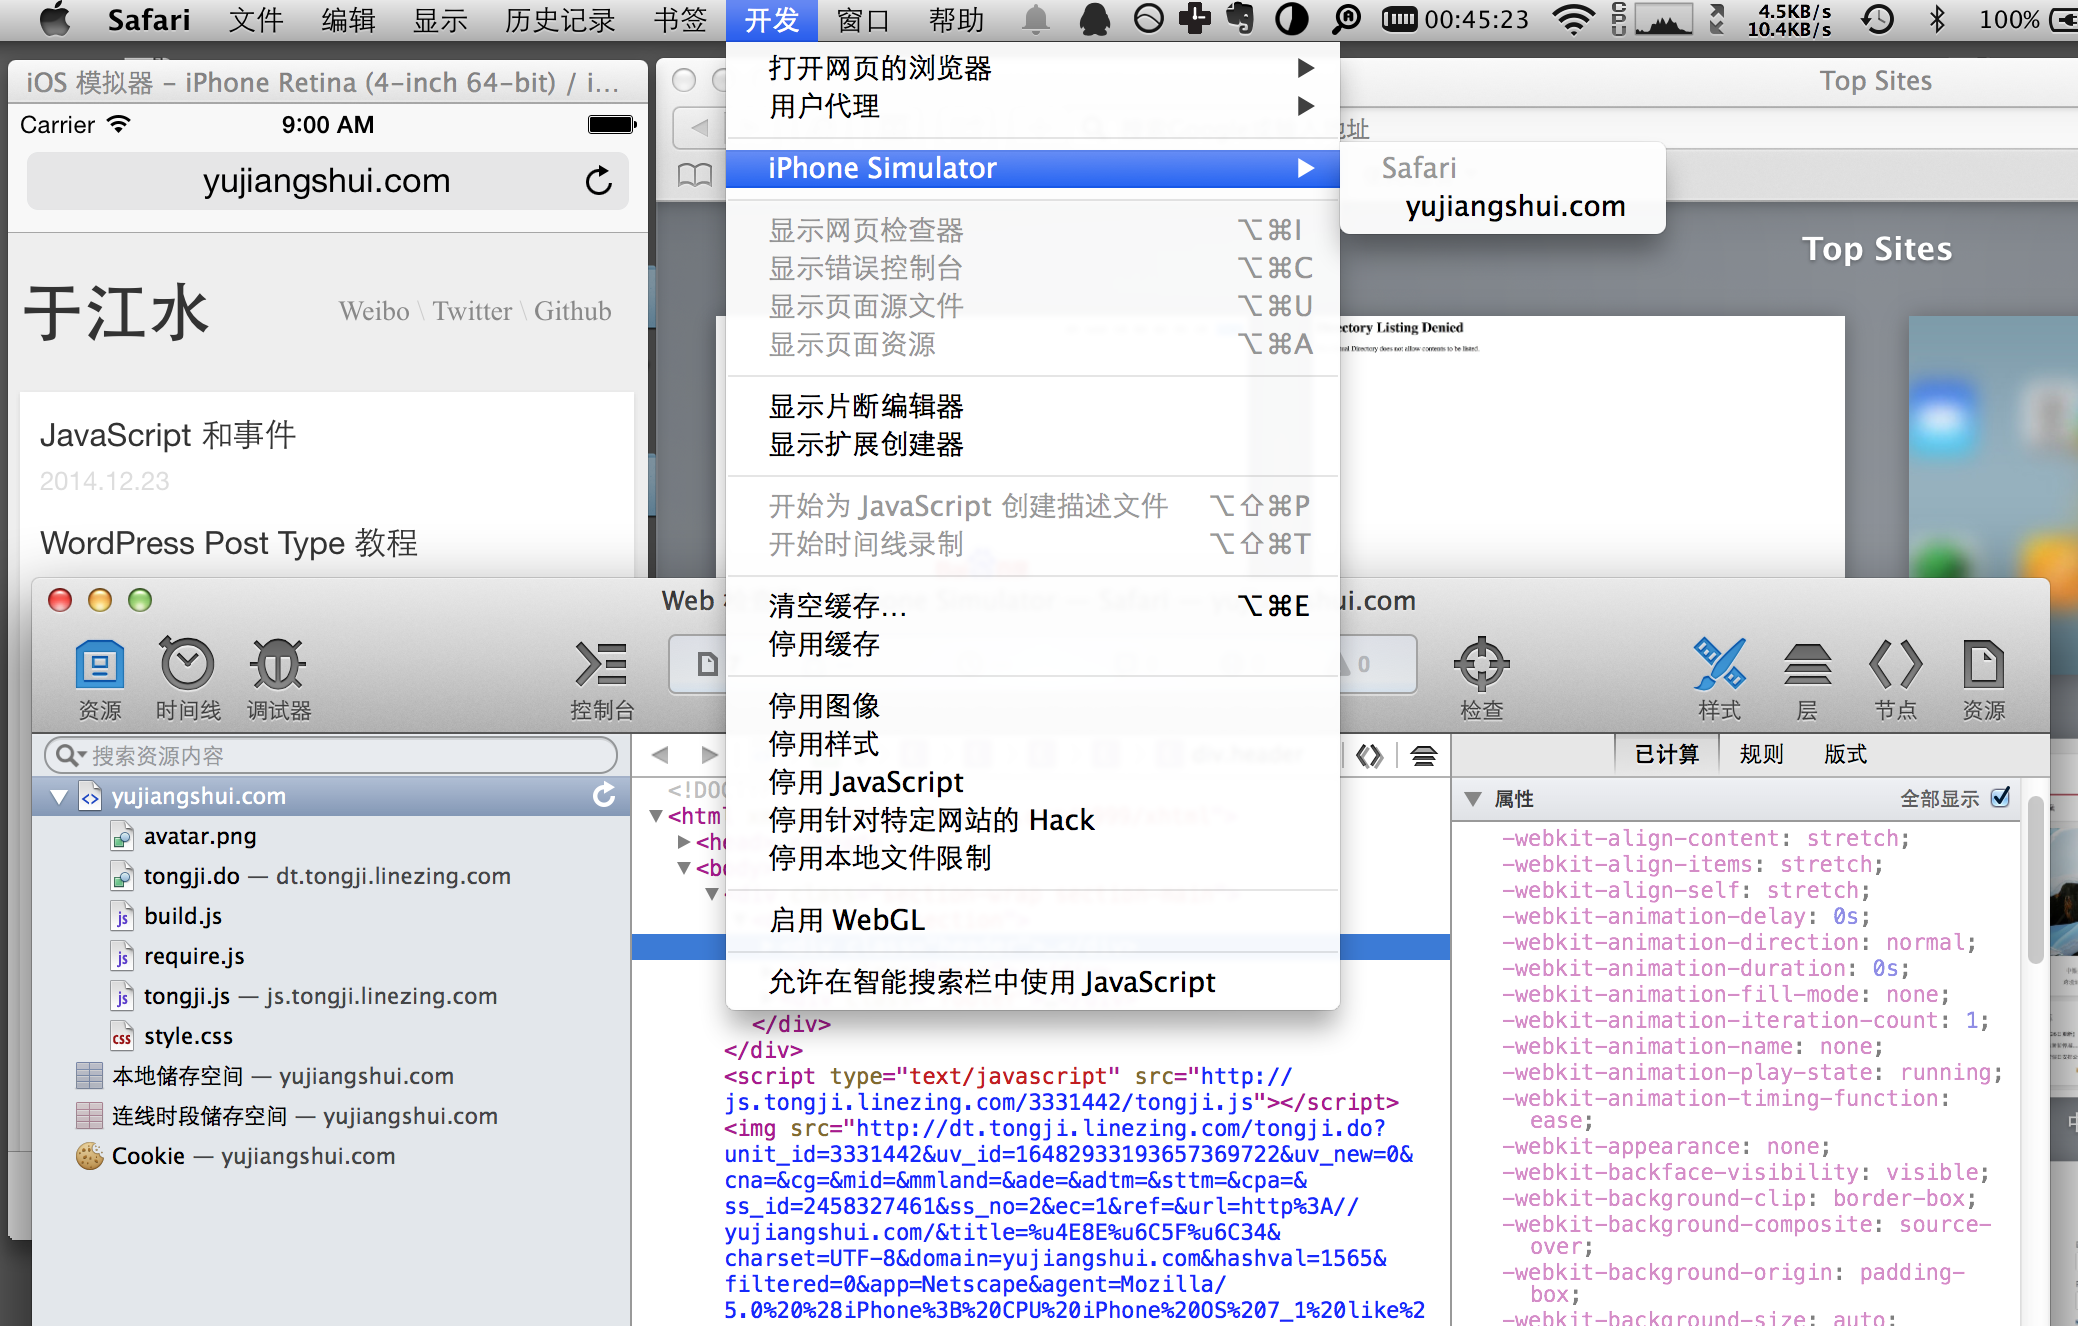Open search options dropdown in 搜索资源内容 field
The width and height of the screenshot is (2078, 1326).
click(x=70, y=755)
